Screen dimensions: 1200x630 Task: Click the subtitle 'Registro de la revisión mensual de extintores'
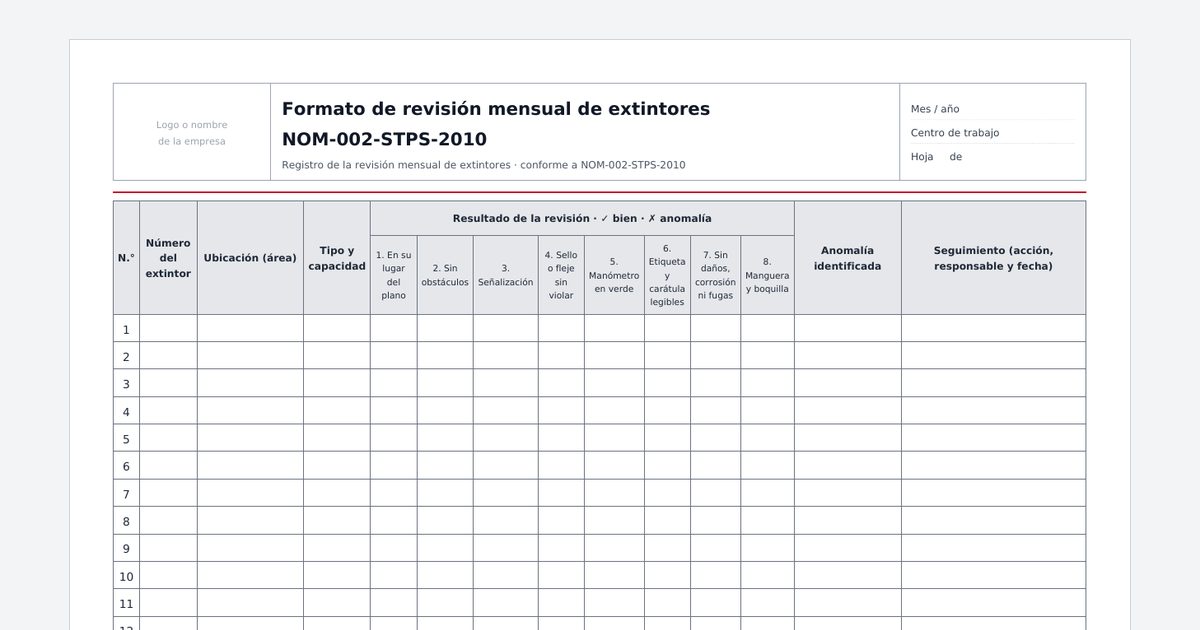tap(396, 165)
